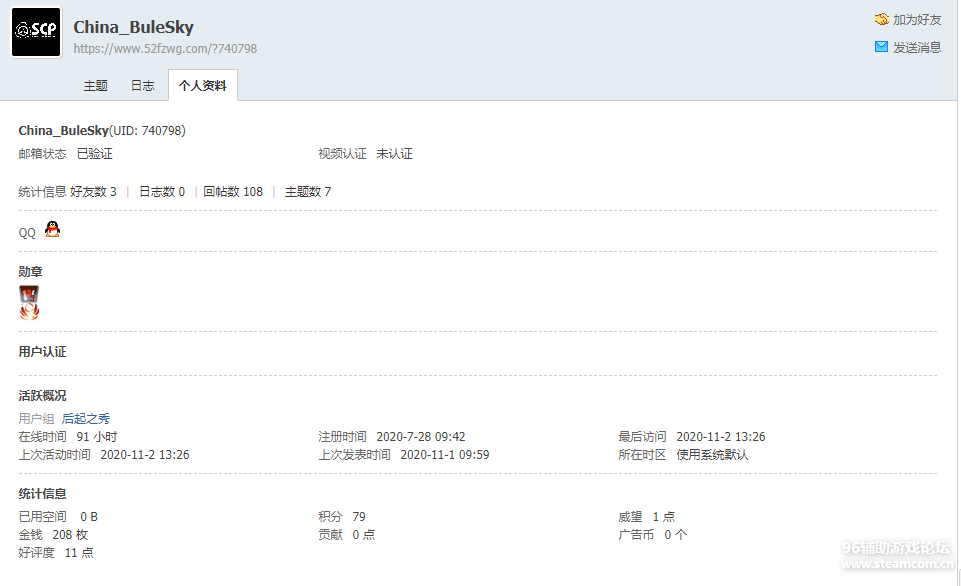
Task: Switch to the 日志 tab
Action: pos(142,86)
